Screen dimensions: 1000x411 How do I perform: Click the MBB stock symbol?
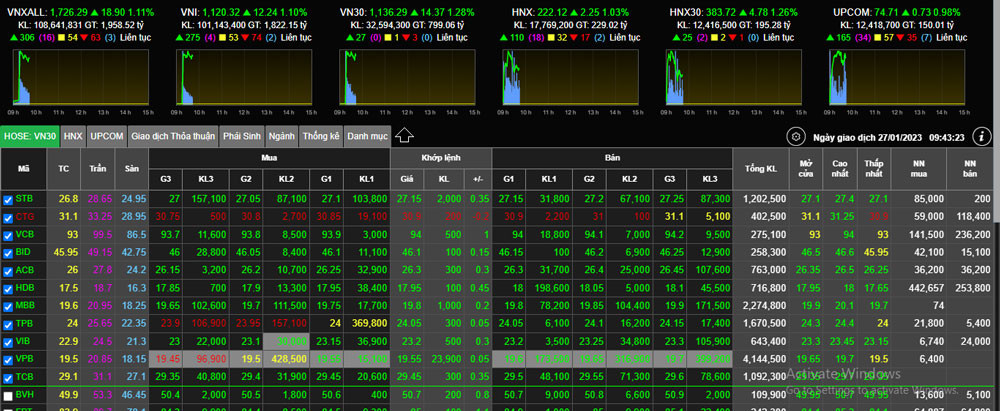(x=25, y=306)
